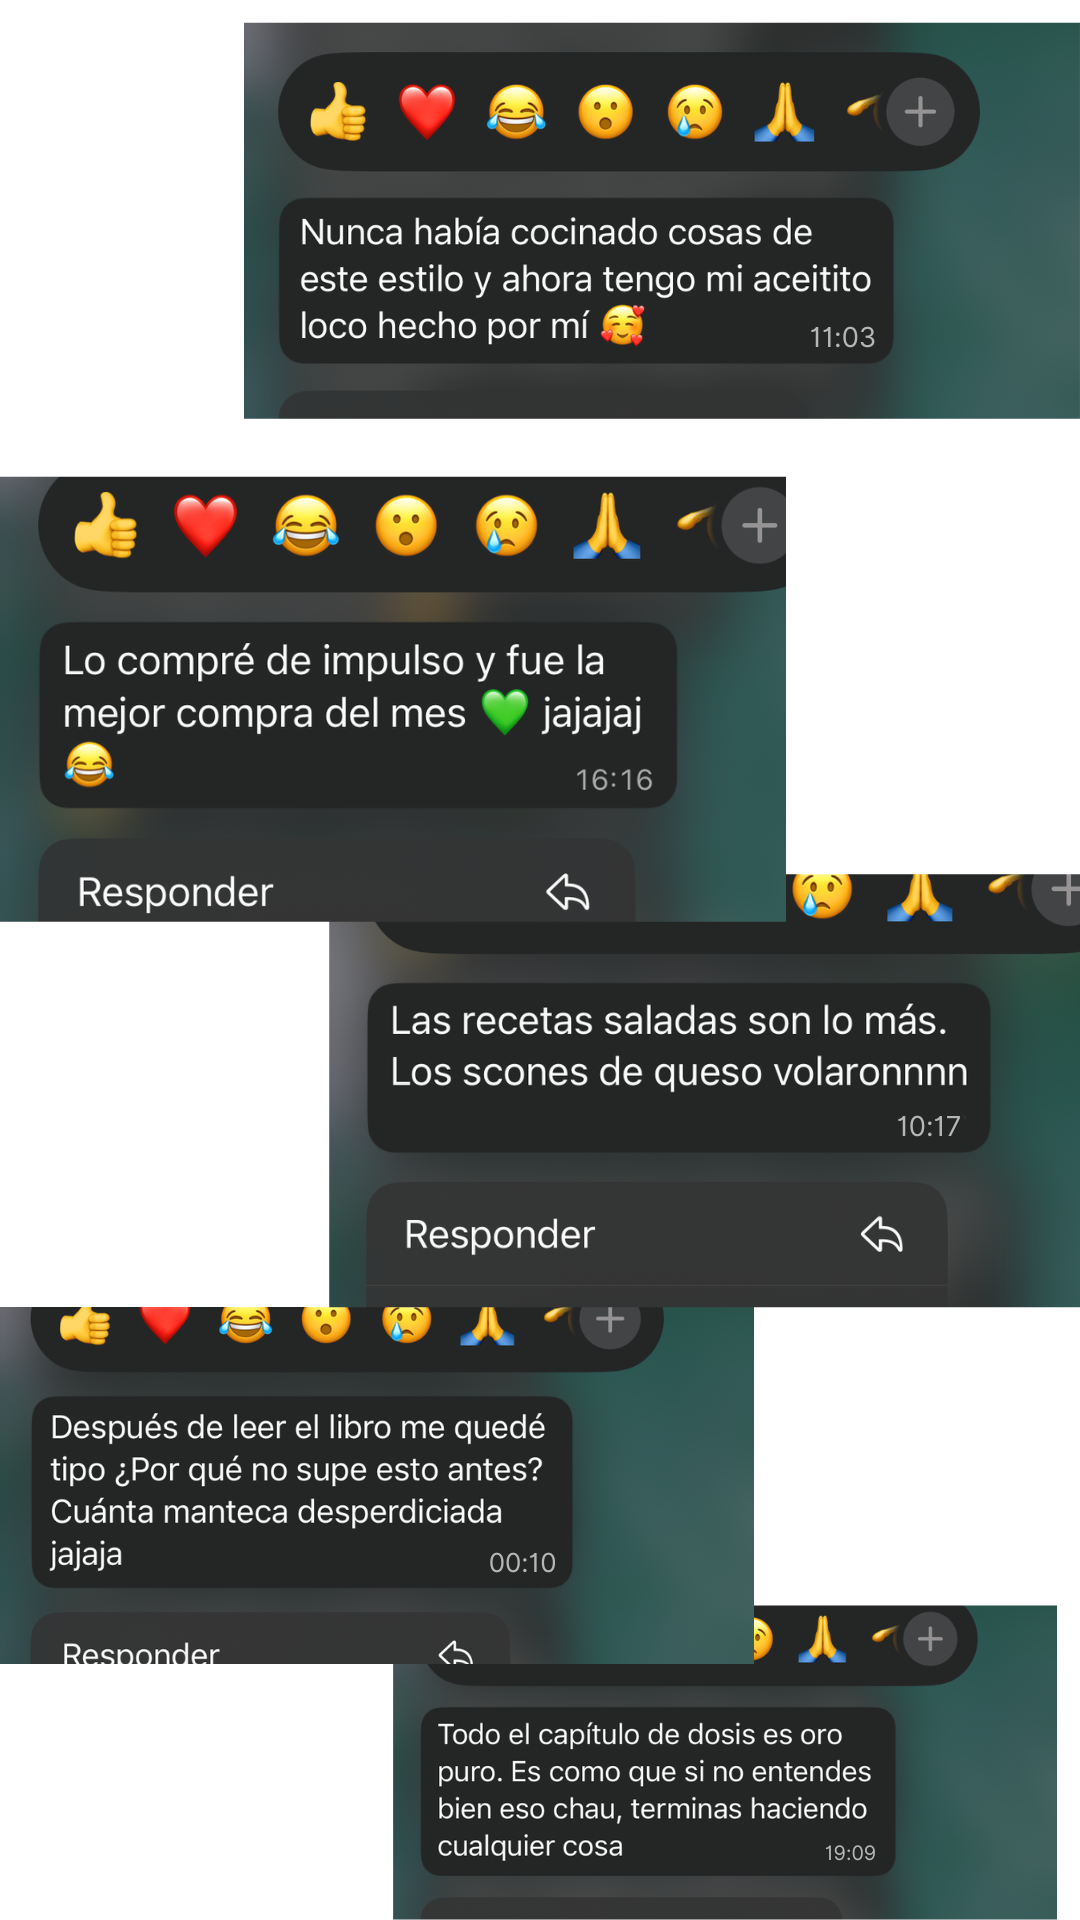Tap the reply arrow under the 16:16 message

tap(567, 892)
